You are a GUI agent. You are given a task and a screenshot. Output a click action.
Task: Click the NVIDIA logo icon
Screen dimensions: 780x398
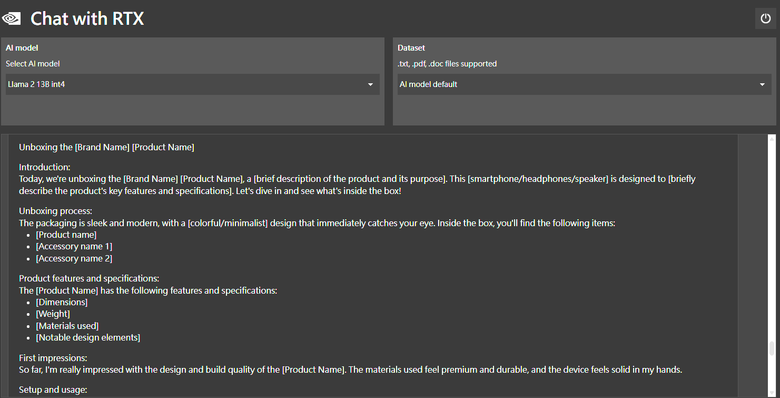pos(11,19)
